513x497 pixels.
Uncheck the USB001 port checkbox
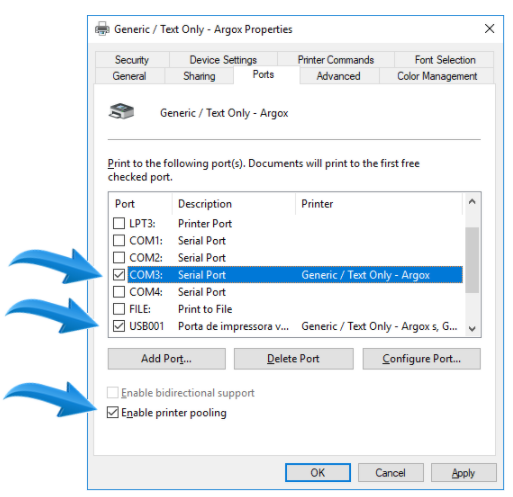coord(119,326)
